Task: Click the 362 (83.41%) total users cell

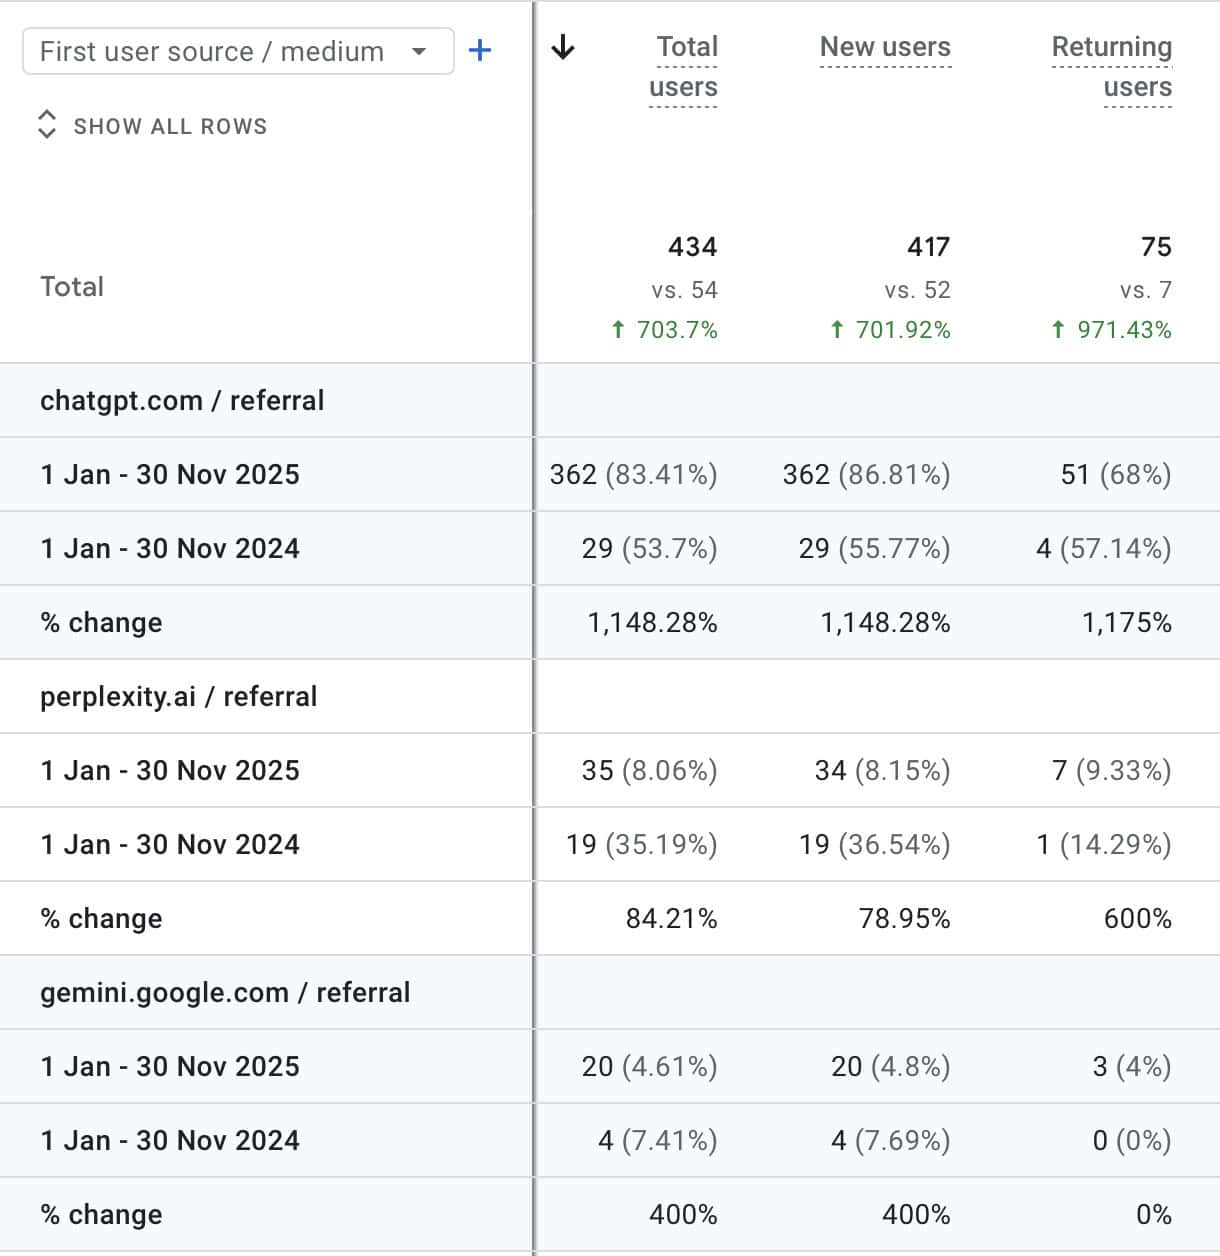Action: [634, 474]
